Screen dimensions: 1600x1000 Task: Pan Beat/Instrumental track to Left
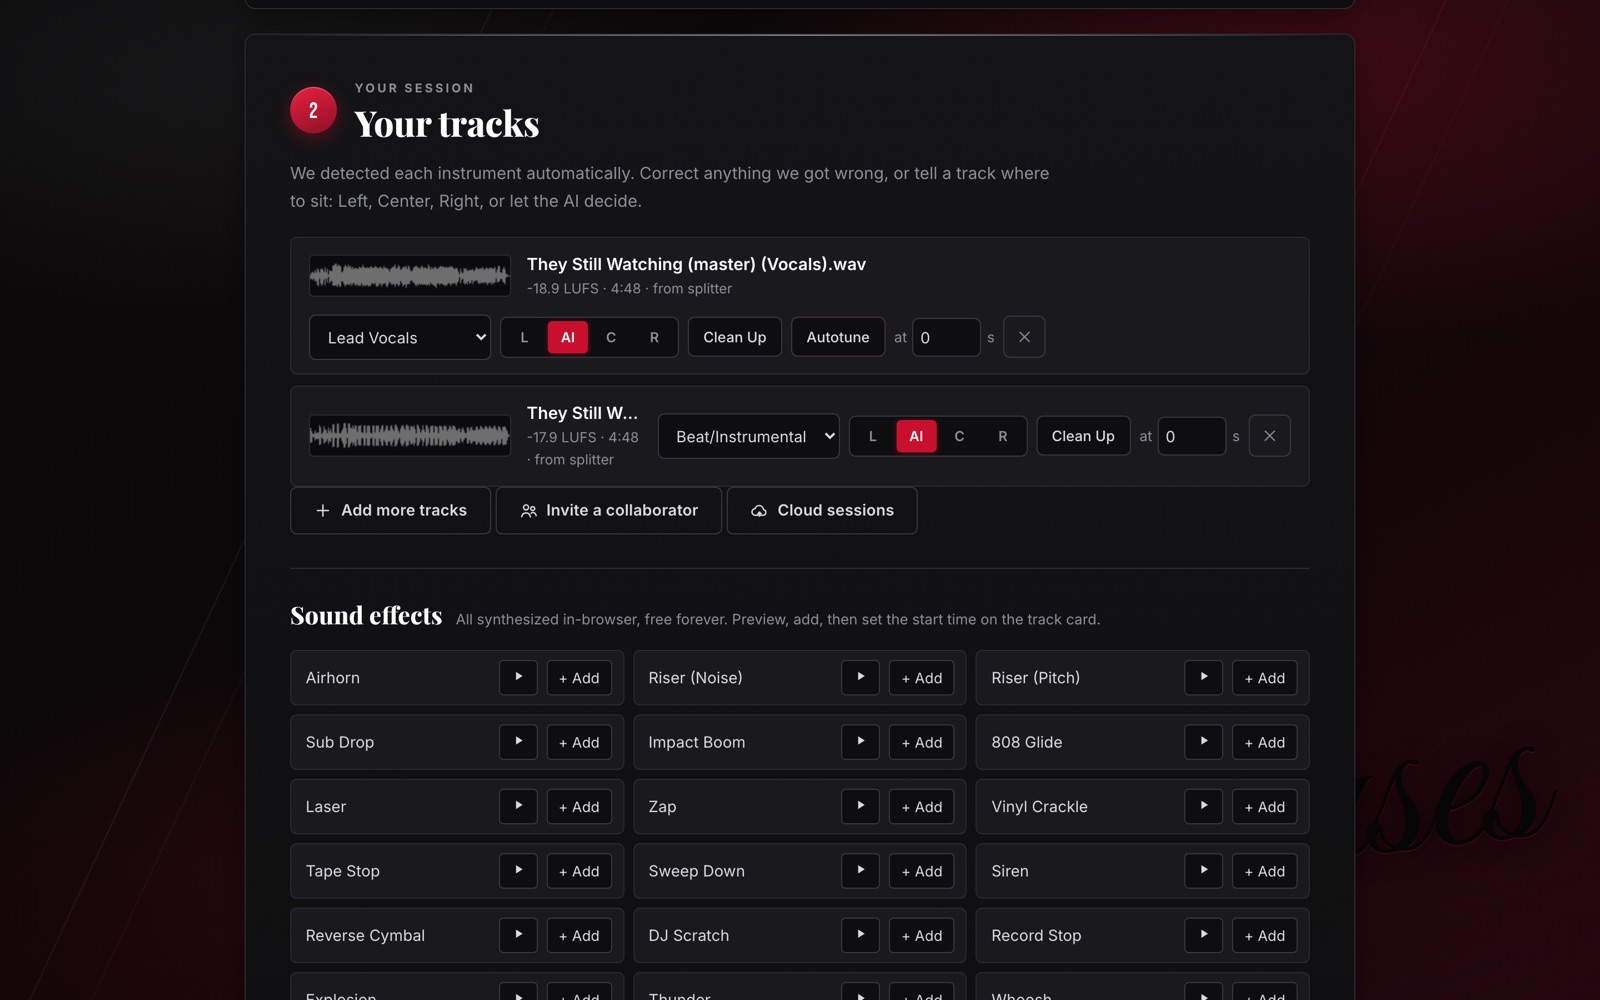click(873, 436)
